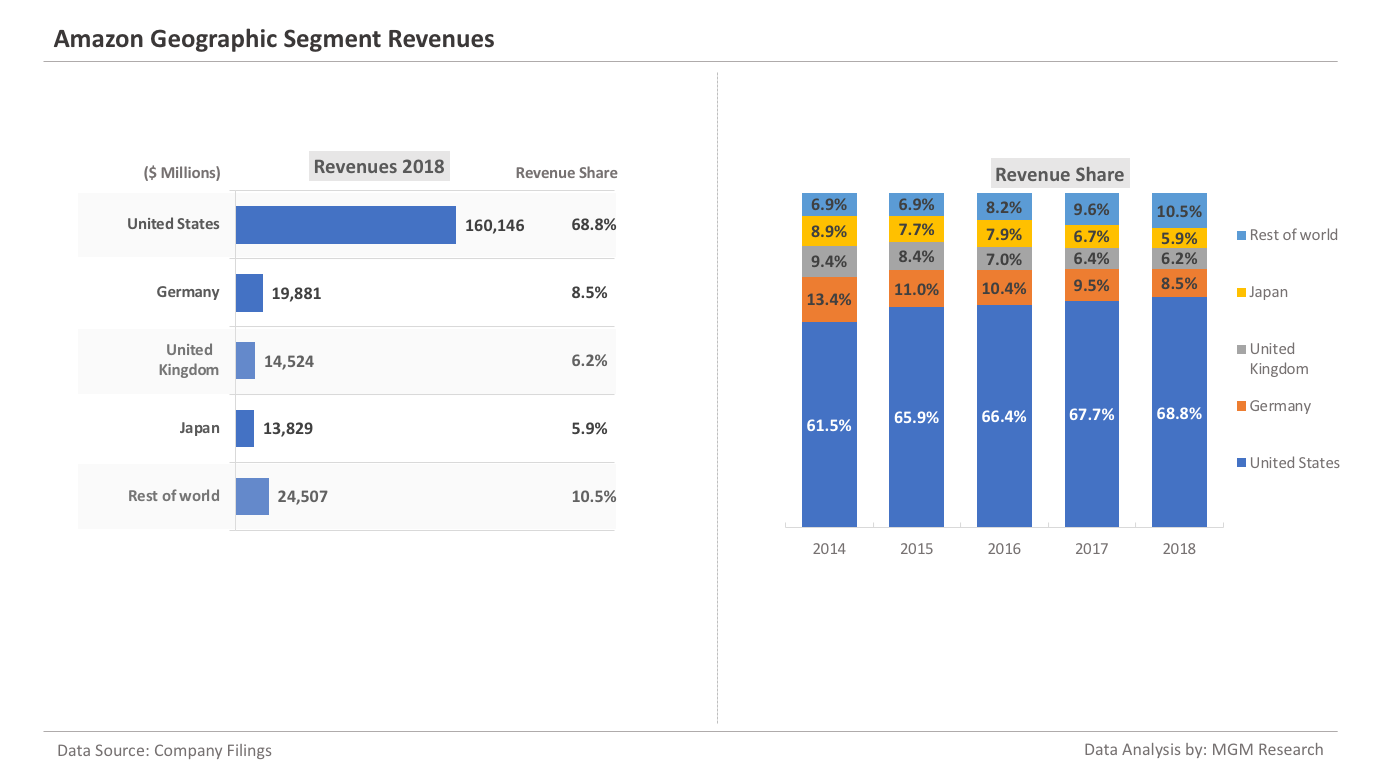Click the 2014 axis label

(x=829, y=548)
